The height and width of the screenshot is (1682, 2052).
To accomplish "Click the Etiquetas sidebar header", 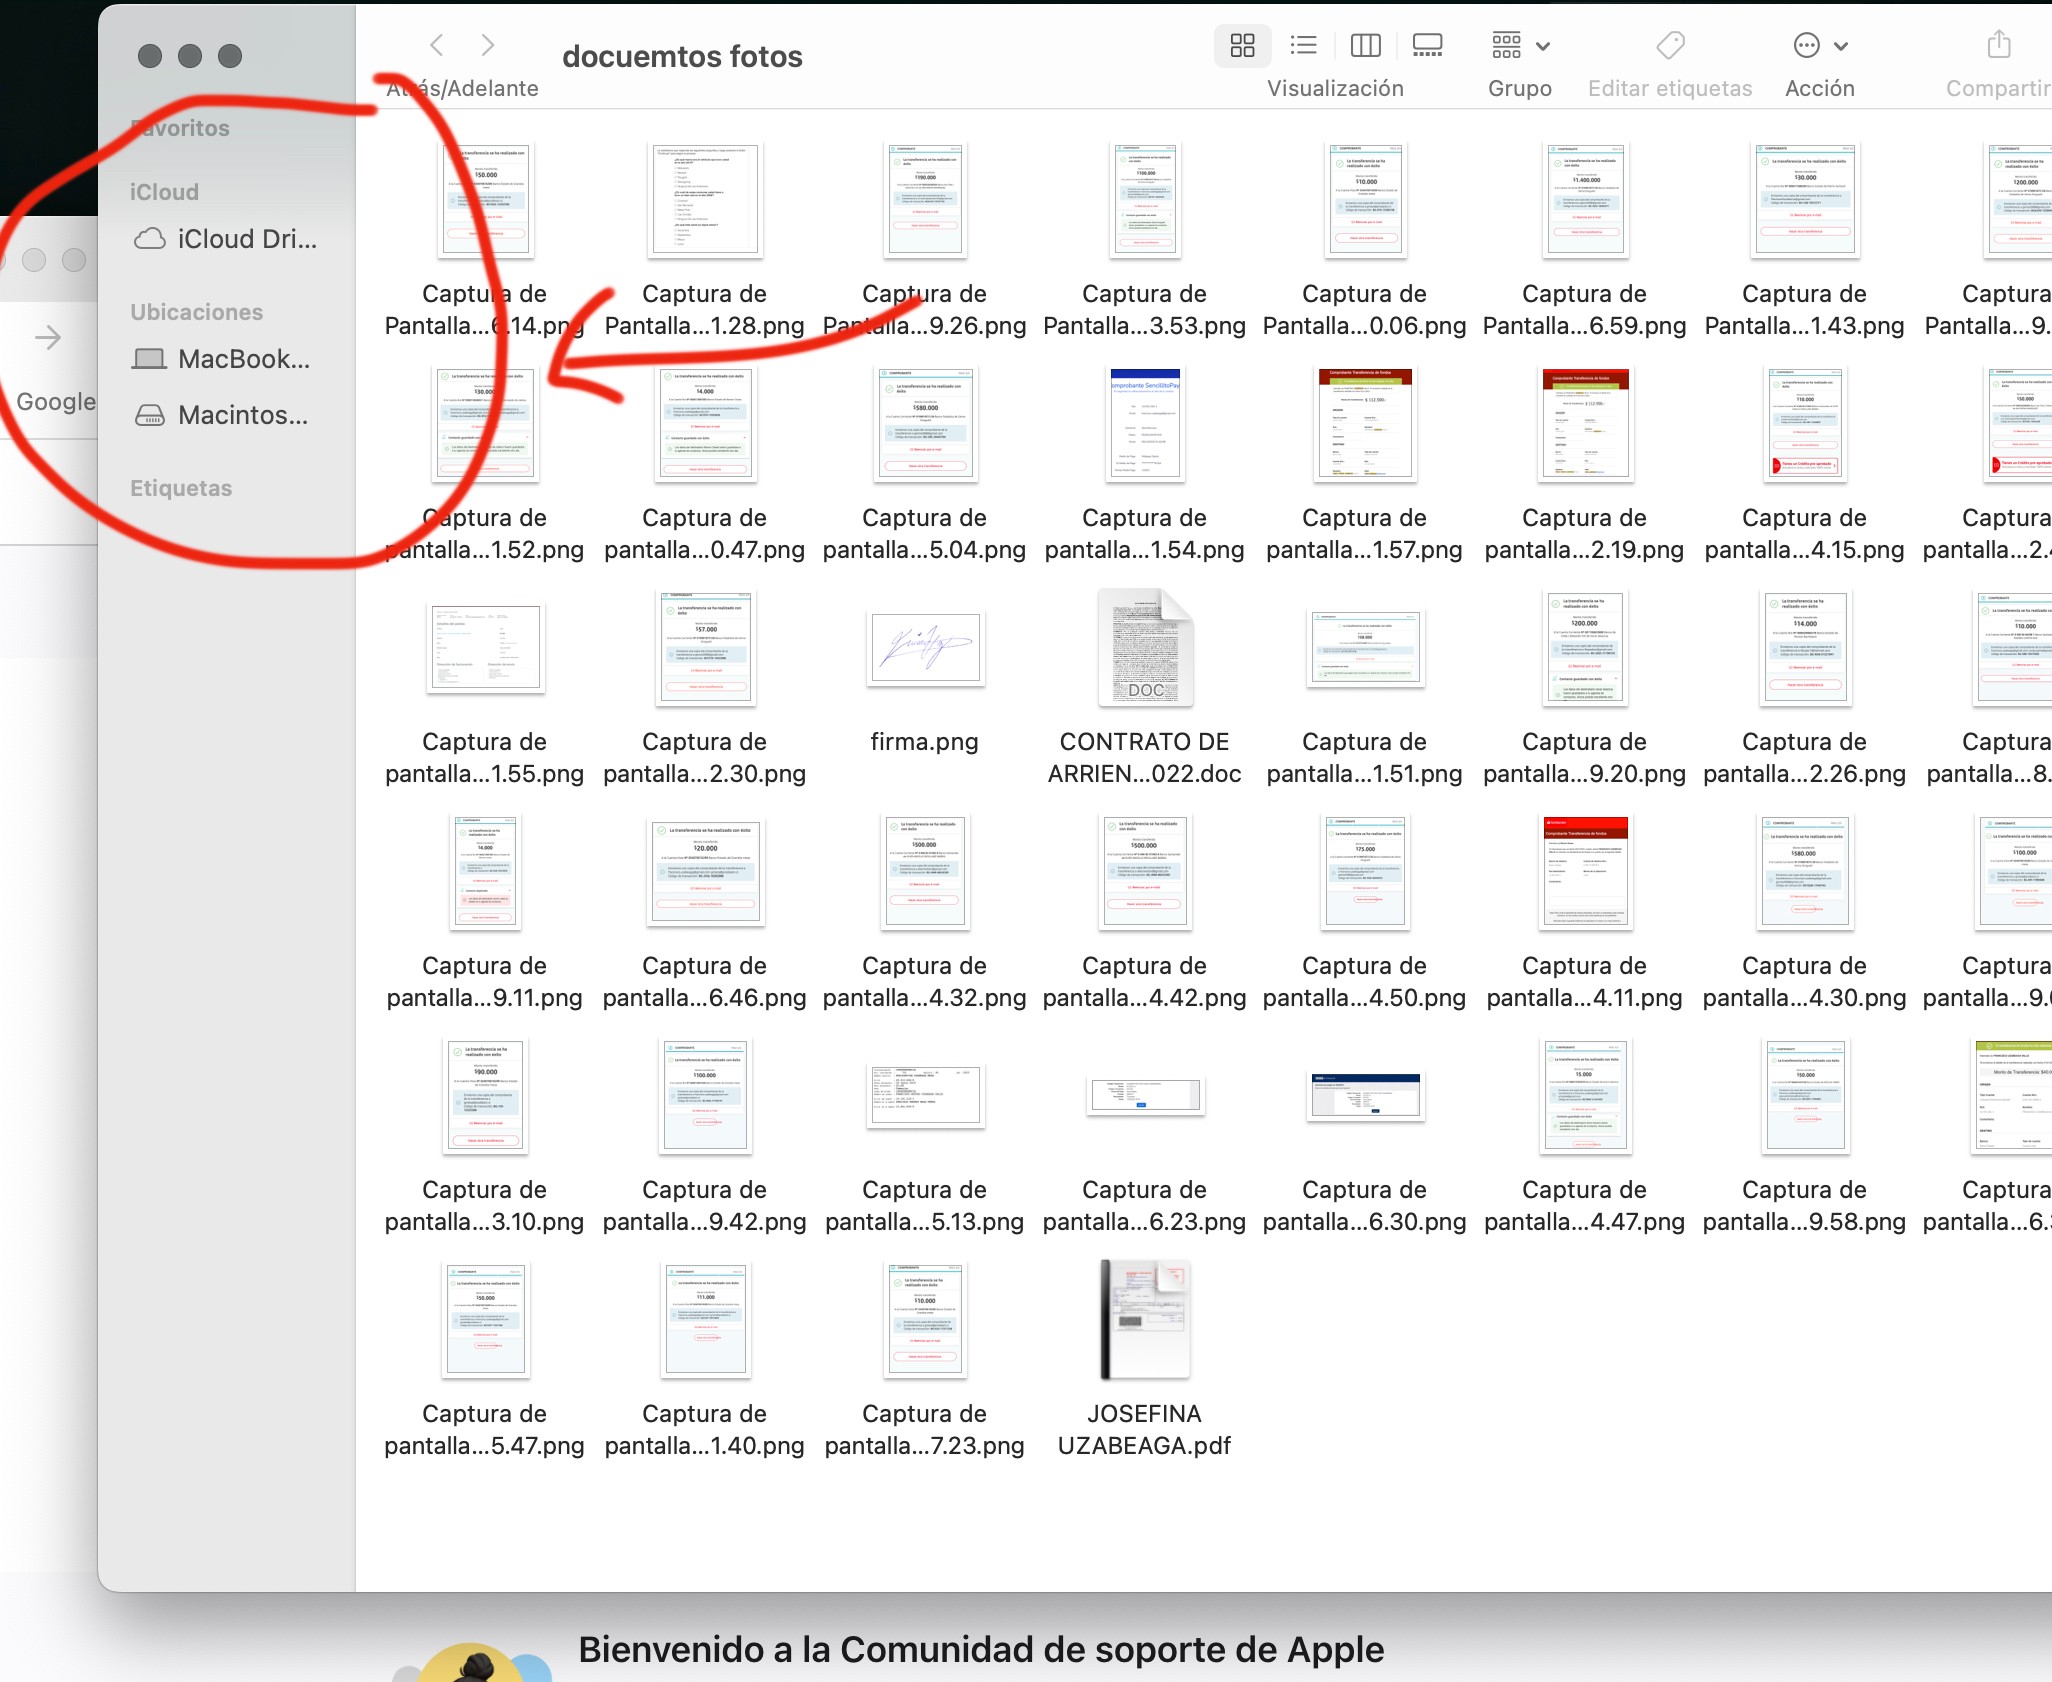I will coord(181,488).
